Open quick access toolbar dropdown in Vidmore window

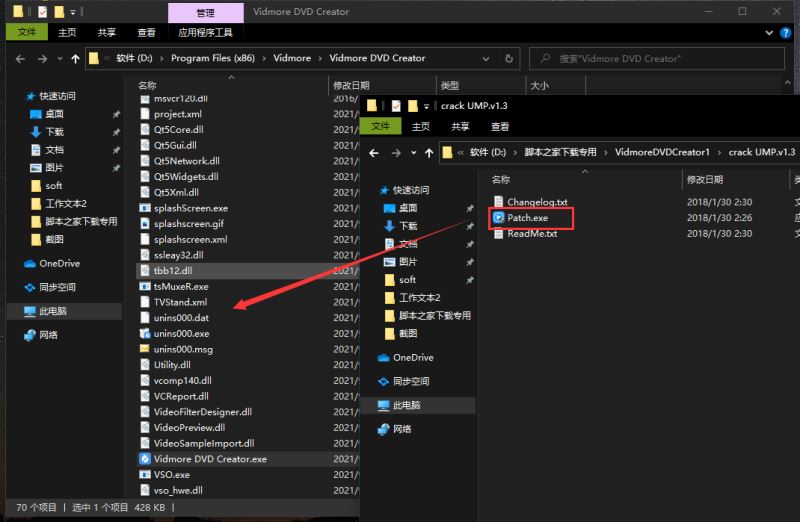click(73, 12)
